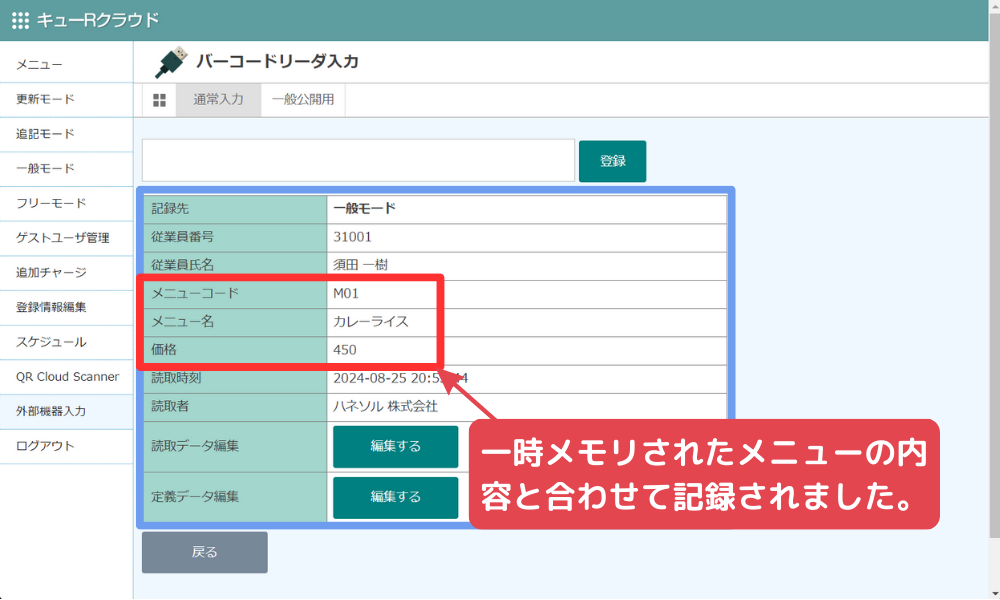The width and height of the screenshot is (1000, 600).
Task: Click the メニュー名 label cell
Action: pyautogui.click(x=235, y=323)
